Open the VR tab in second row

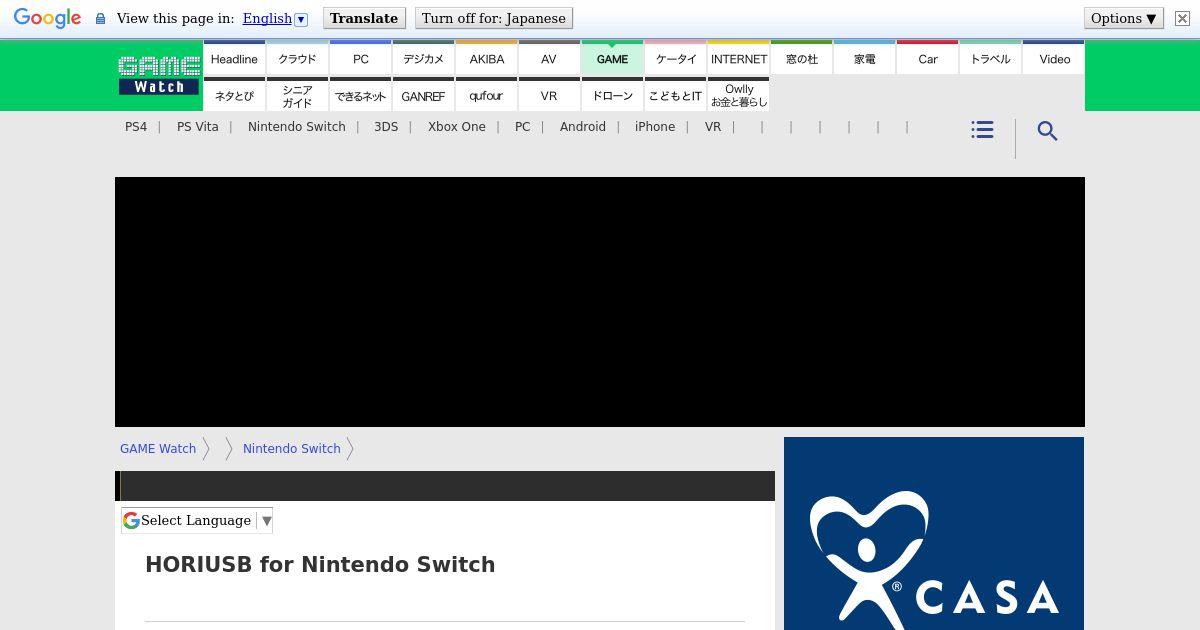click(549, 95)
